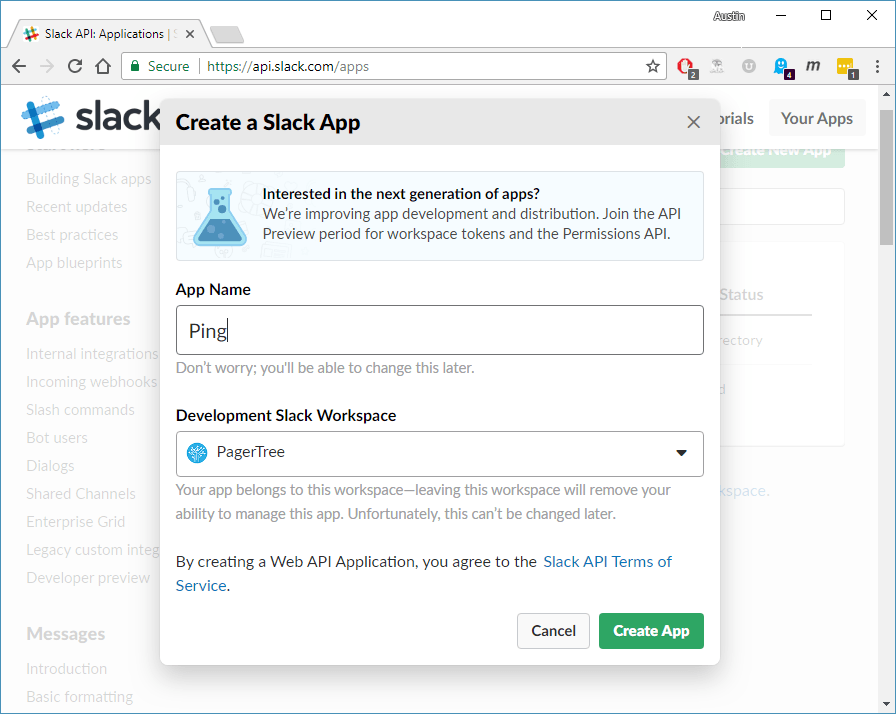The height and width of the screenshot is (714, 896).
Task: Open the gray palm tree extension icon
Action: [x=717, y=66]
